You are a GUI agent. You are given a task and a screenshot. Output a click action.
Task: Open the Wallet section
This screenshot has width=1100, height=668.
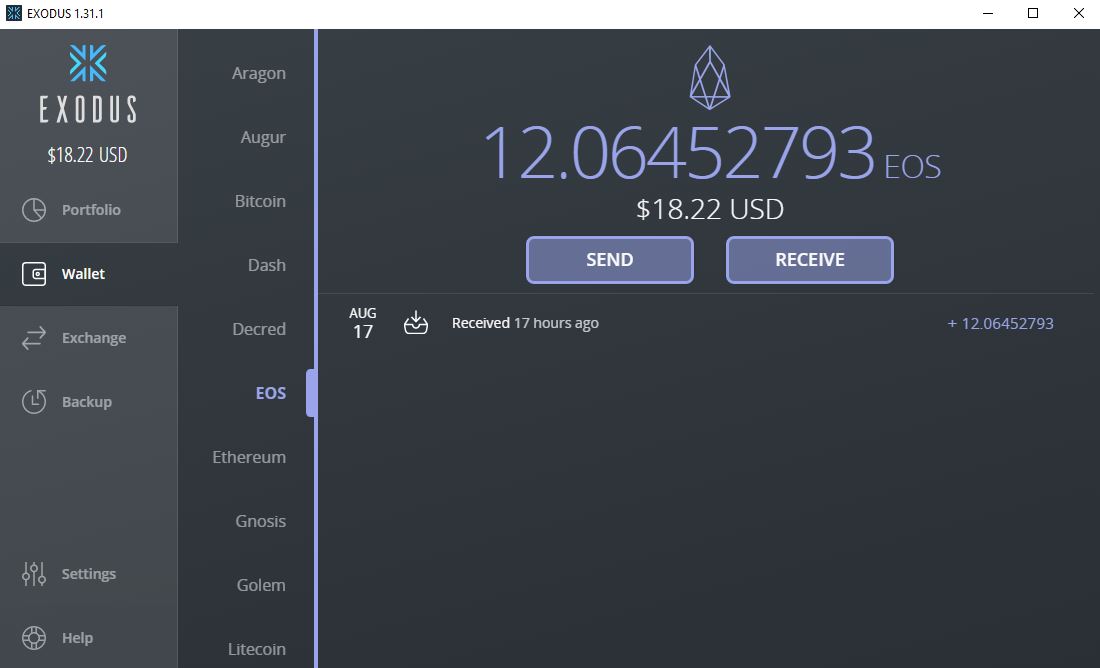tap(89, 274)
